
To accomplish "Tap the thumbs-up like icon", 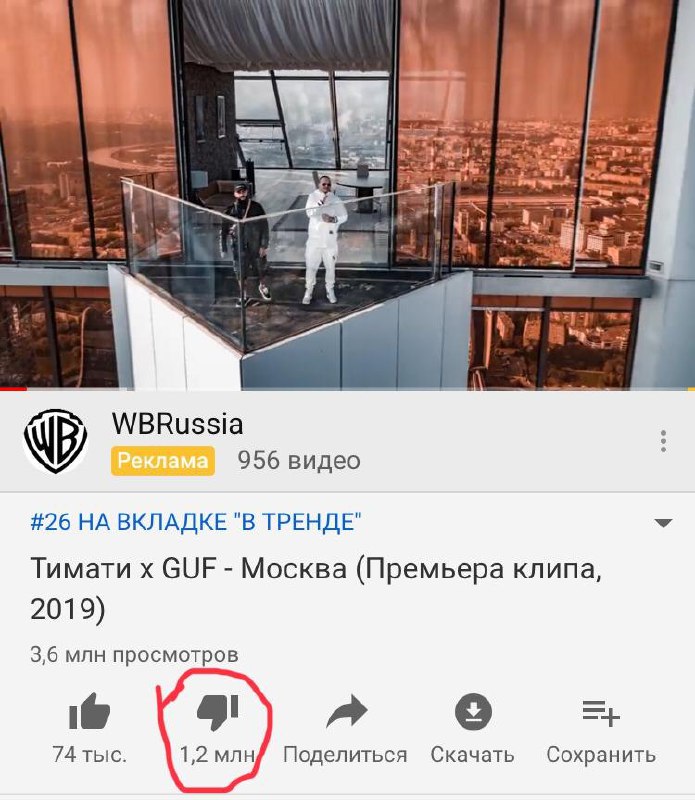I will [x=90, y=711].
